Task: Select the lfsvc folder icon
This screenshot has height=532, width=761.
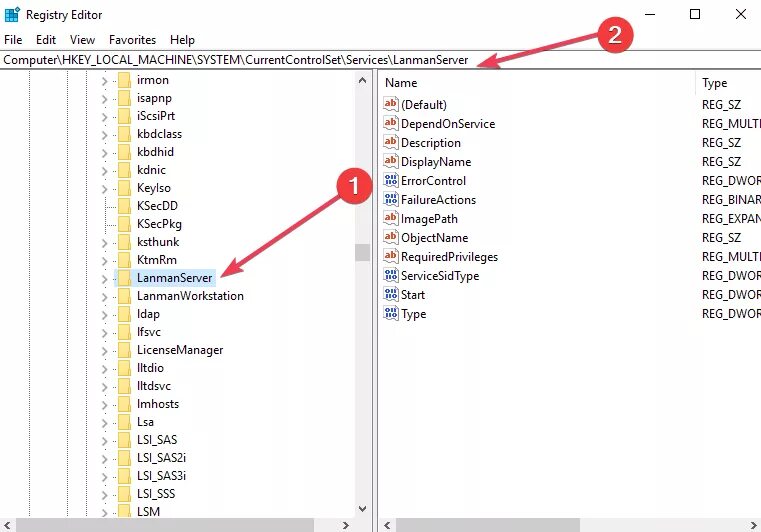Action: tap(124, 332)
